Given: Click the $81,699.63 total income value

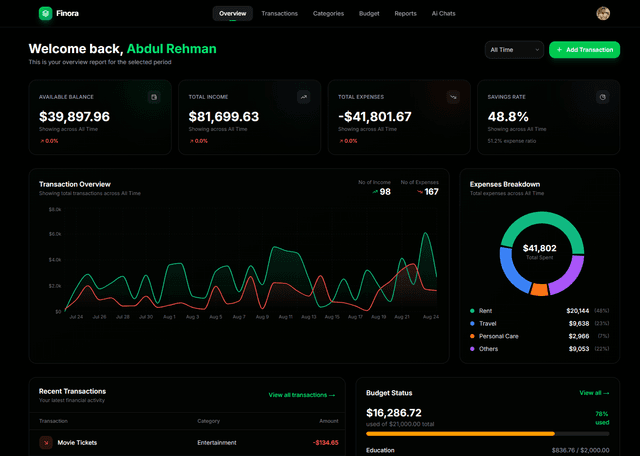Looking at the screenshot, I should click(x=224, y=117).
